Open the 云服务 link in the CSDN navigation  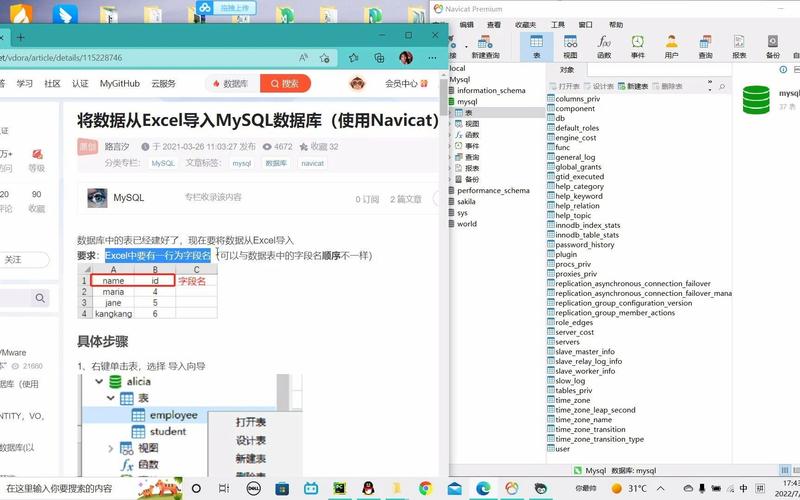163,83
